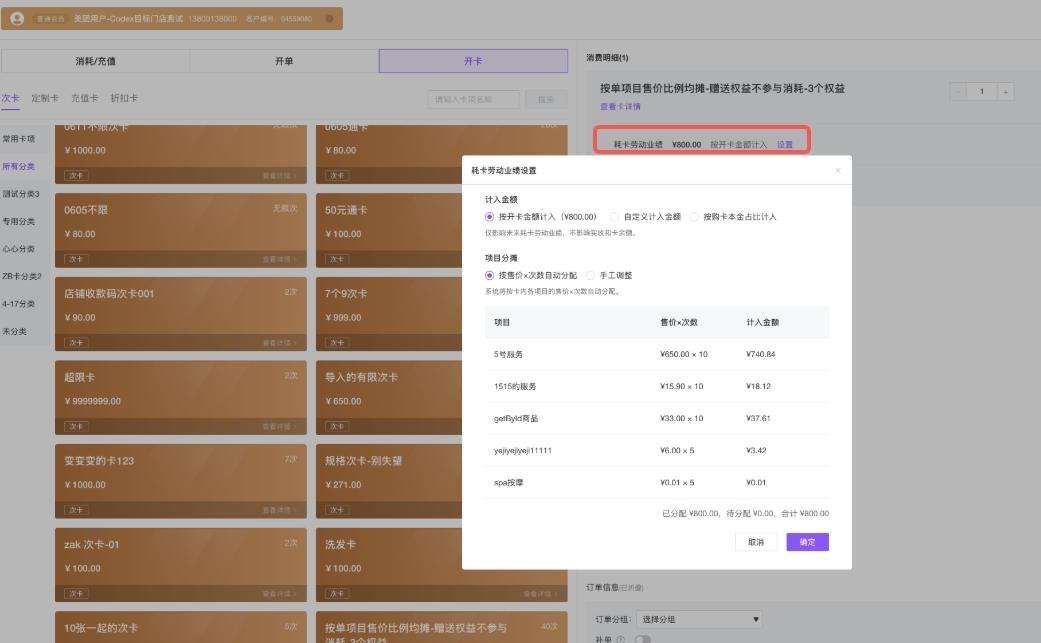
Task: Open the 查看卡详情 link
Action: (x=620, y=106)
